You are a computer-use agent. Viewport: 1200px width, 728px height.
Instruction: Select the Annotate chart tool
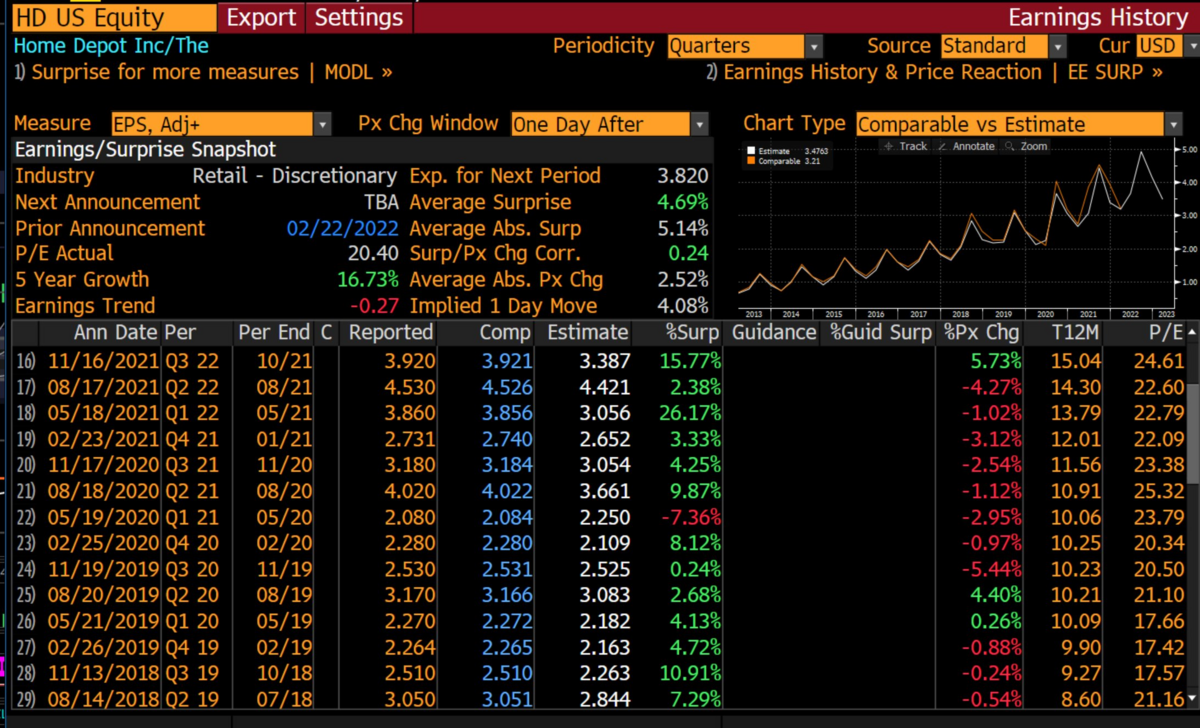966,146
